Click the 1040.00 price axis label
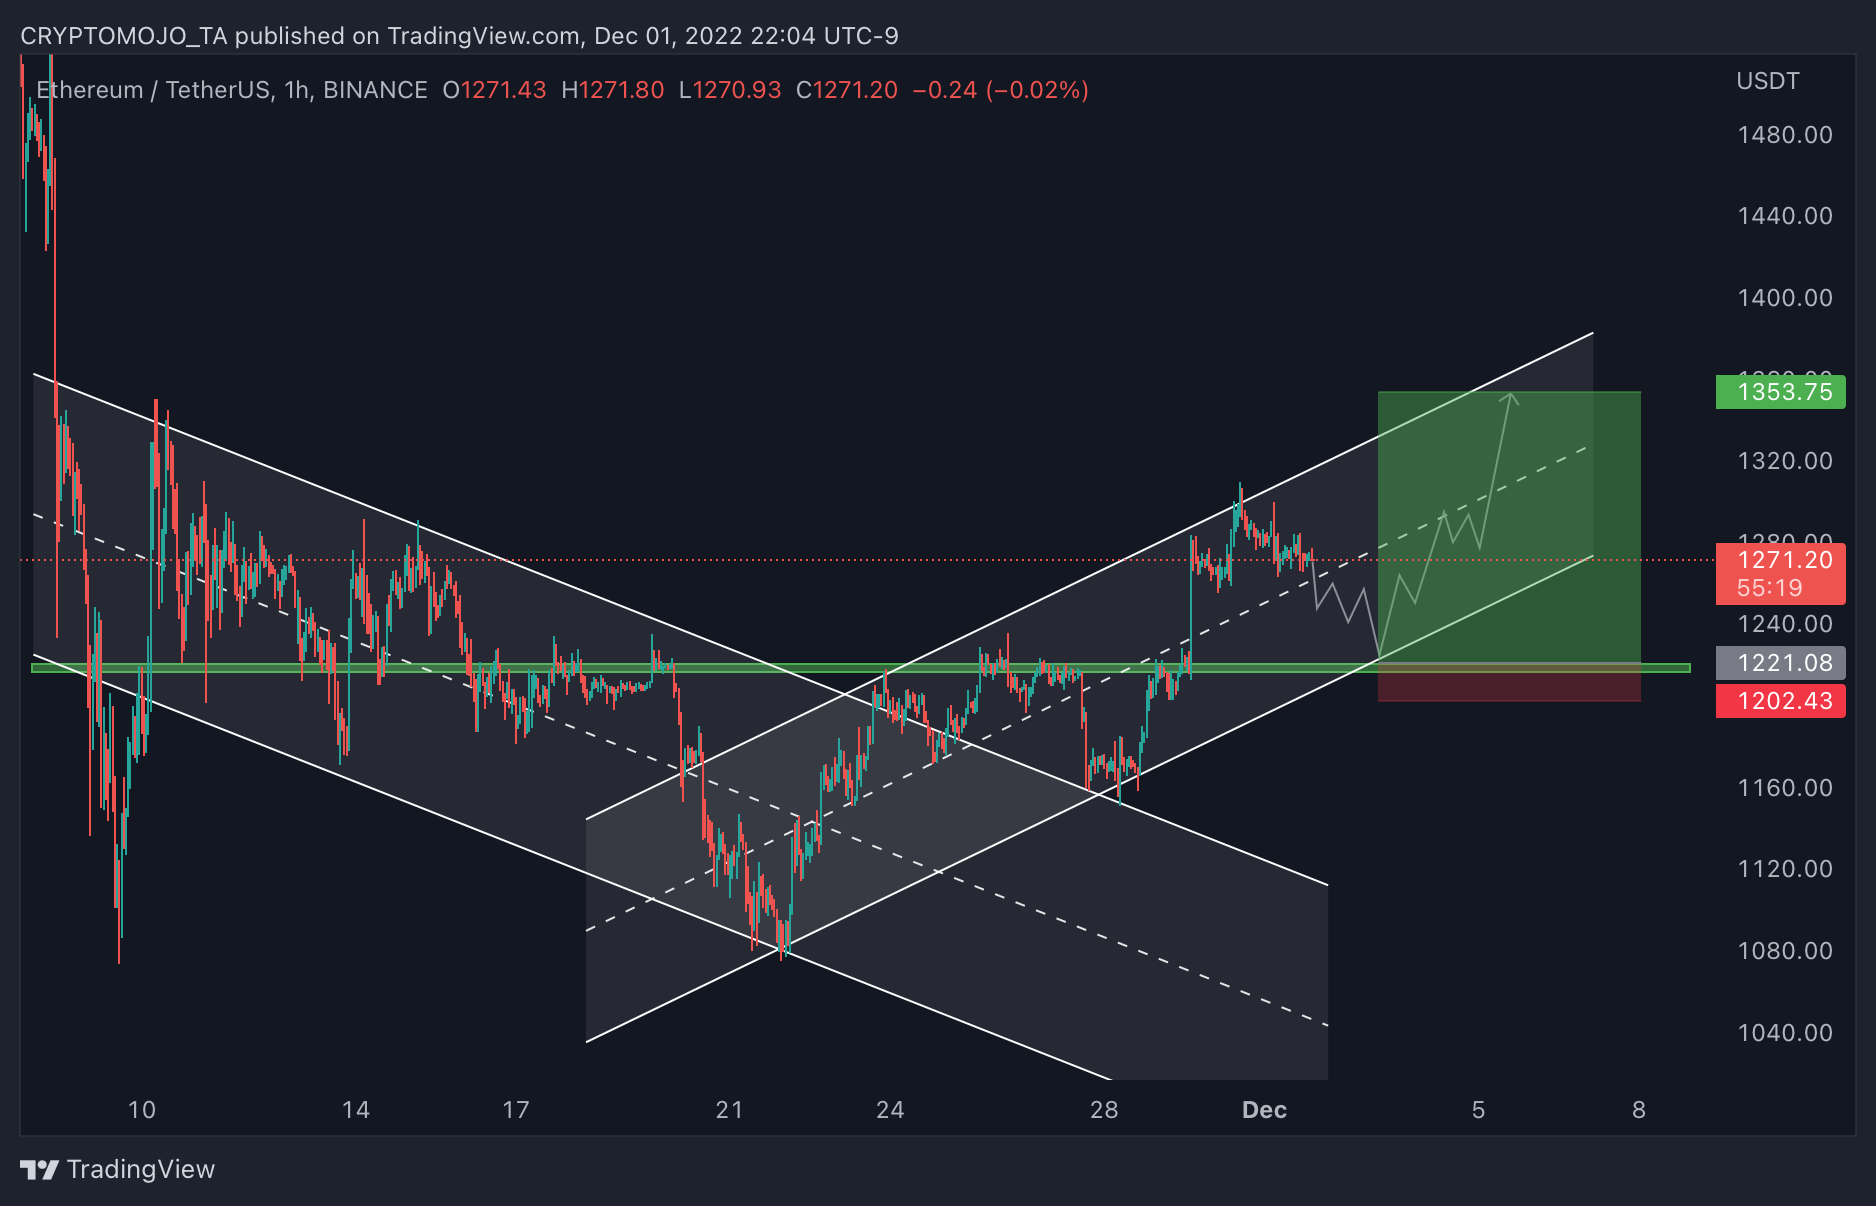1876x1206 pixels. click(1785, 1033)
